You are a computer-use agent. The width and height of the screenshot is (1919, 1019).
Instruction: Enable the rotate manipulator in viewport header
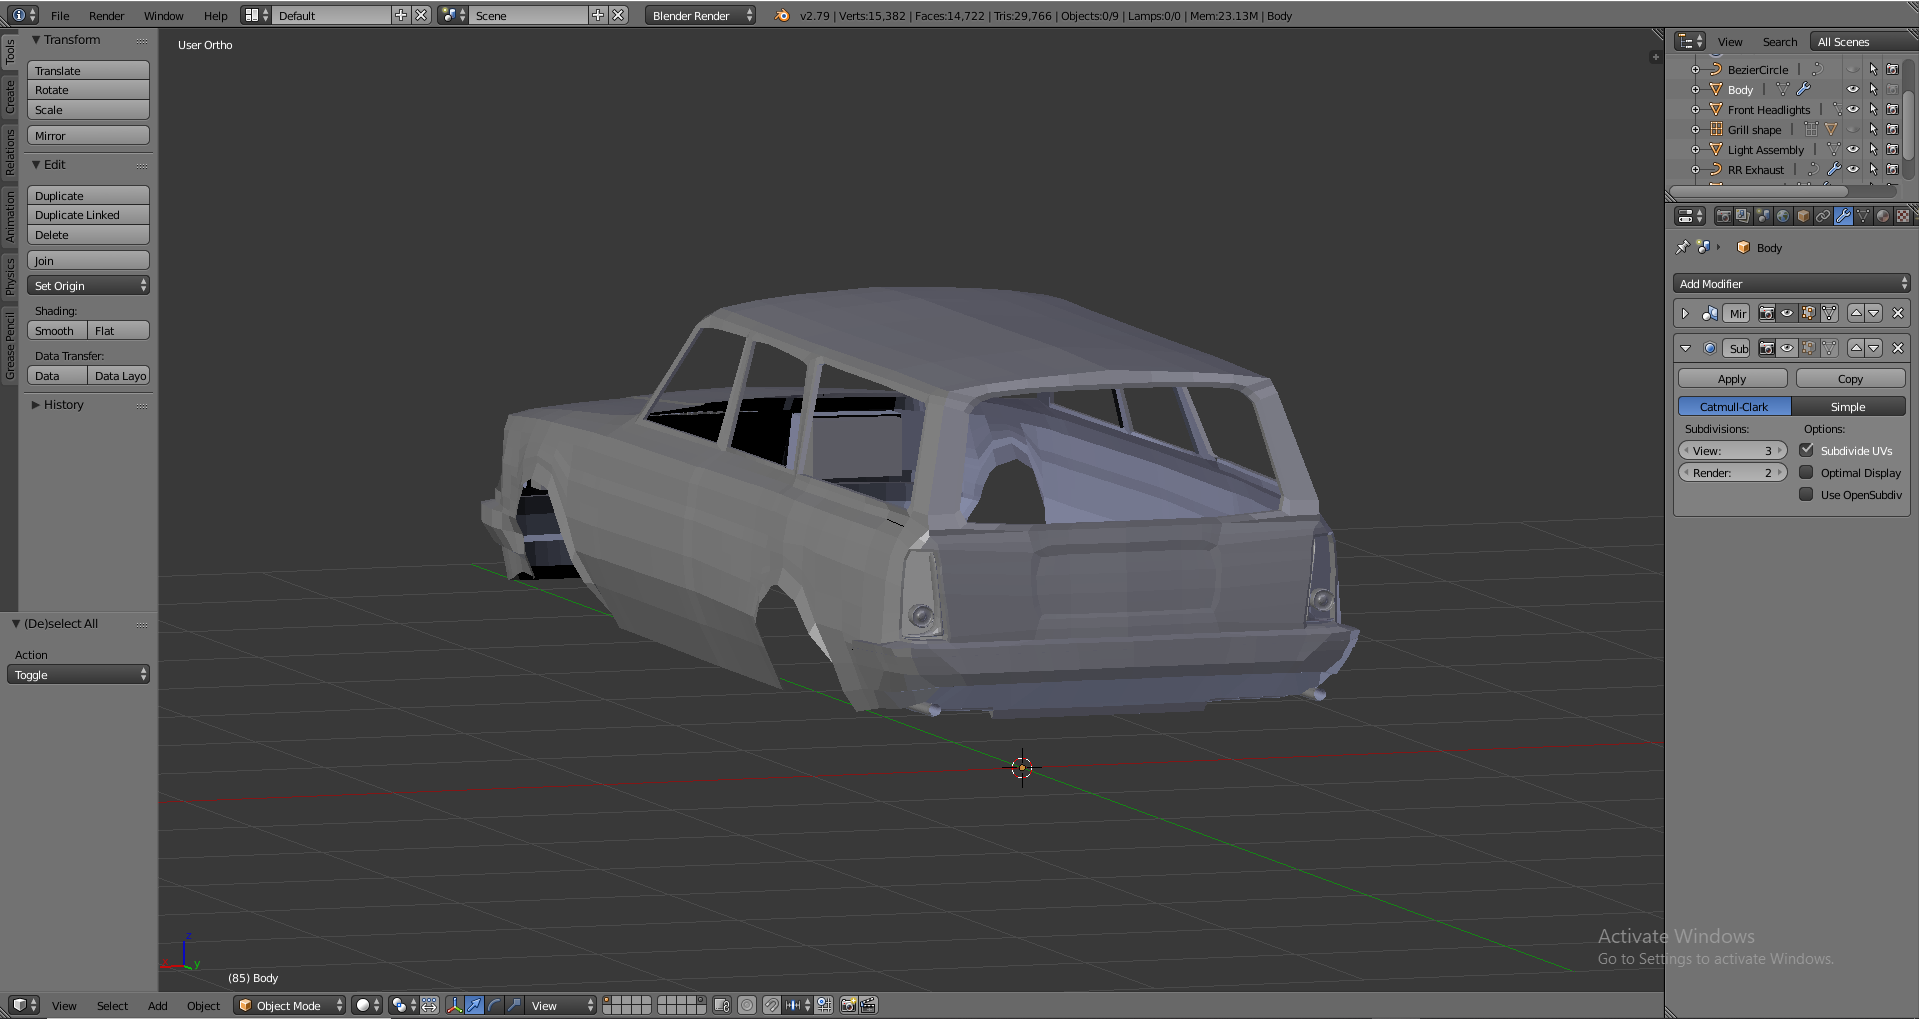click(494, 1005)
